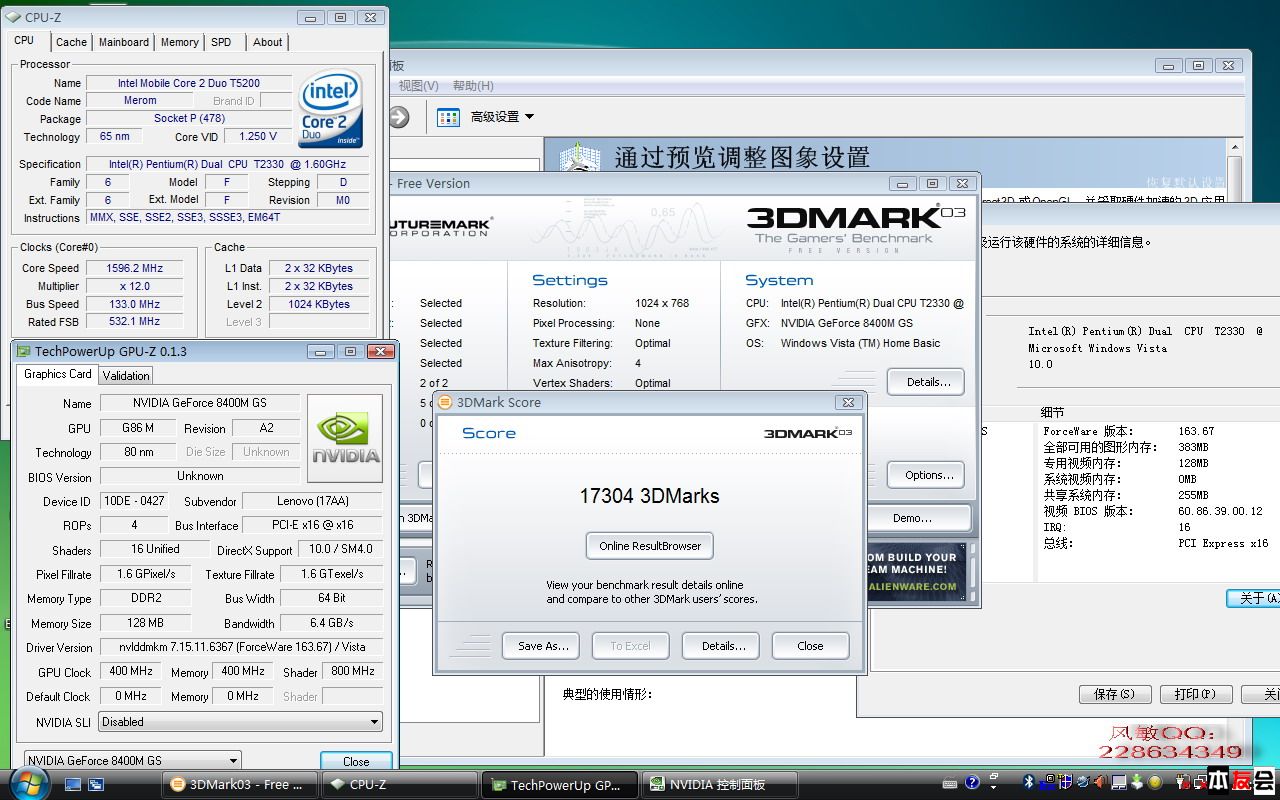Viewport: 1280px width, 800px height.
Task: Click the System Details button in 3DMark03
Action: point(926,382)
